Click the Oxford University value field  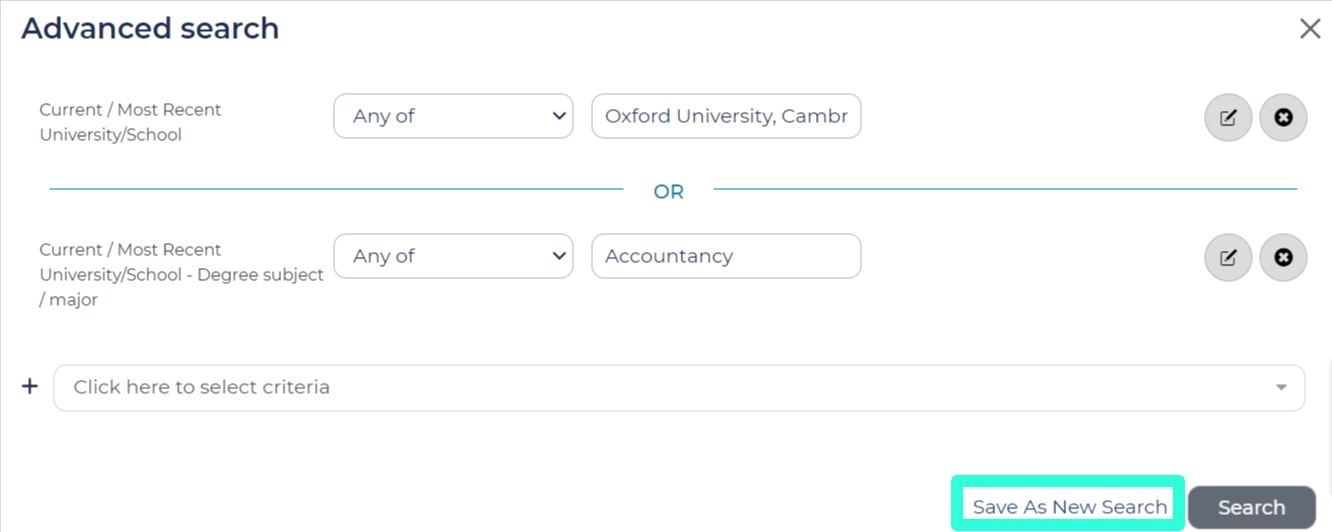726,116
